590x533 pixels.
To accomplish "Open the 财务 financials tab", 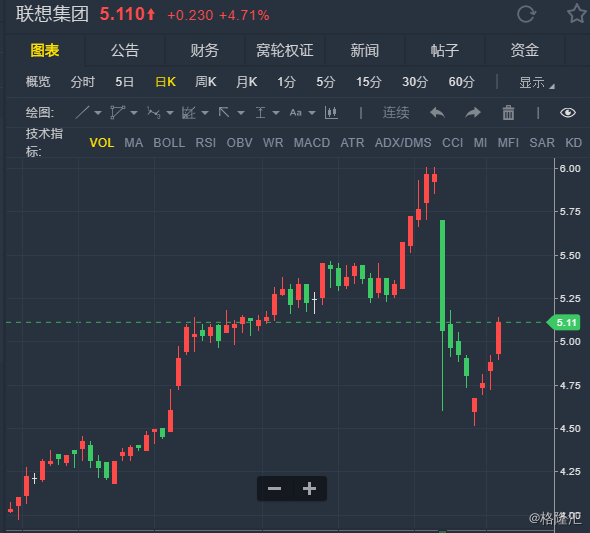I will (x=205, y=50).
